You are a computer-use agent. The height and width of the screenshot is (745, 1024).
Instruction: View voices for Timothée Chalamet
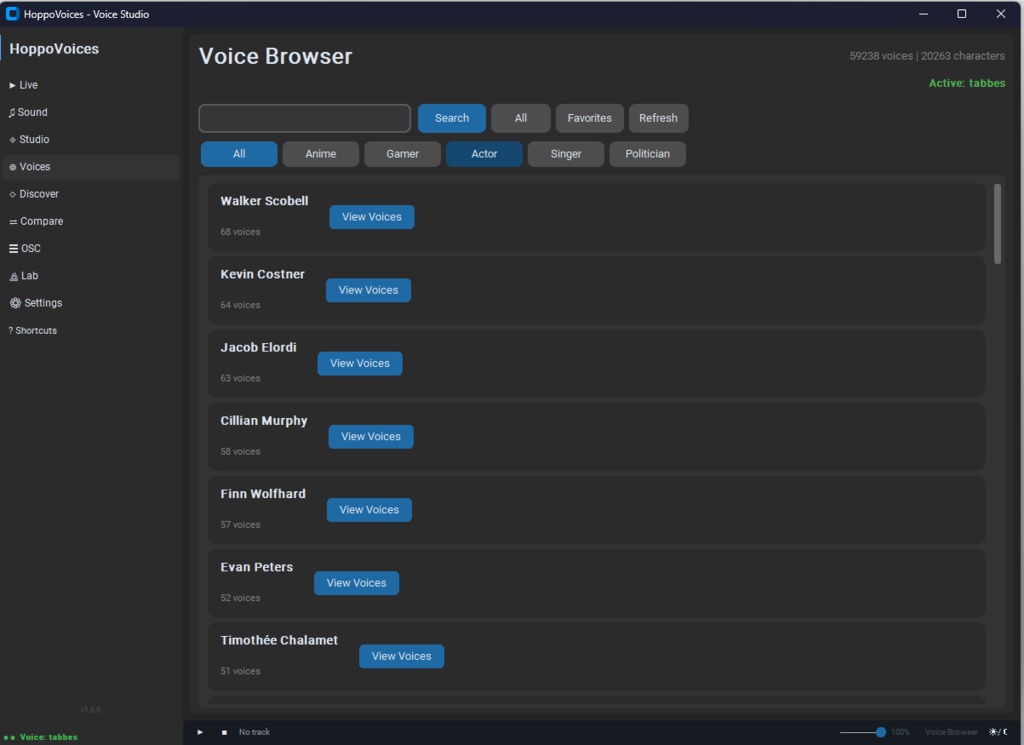(402, 656)
